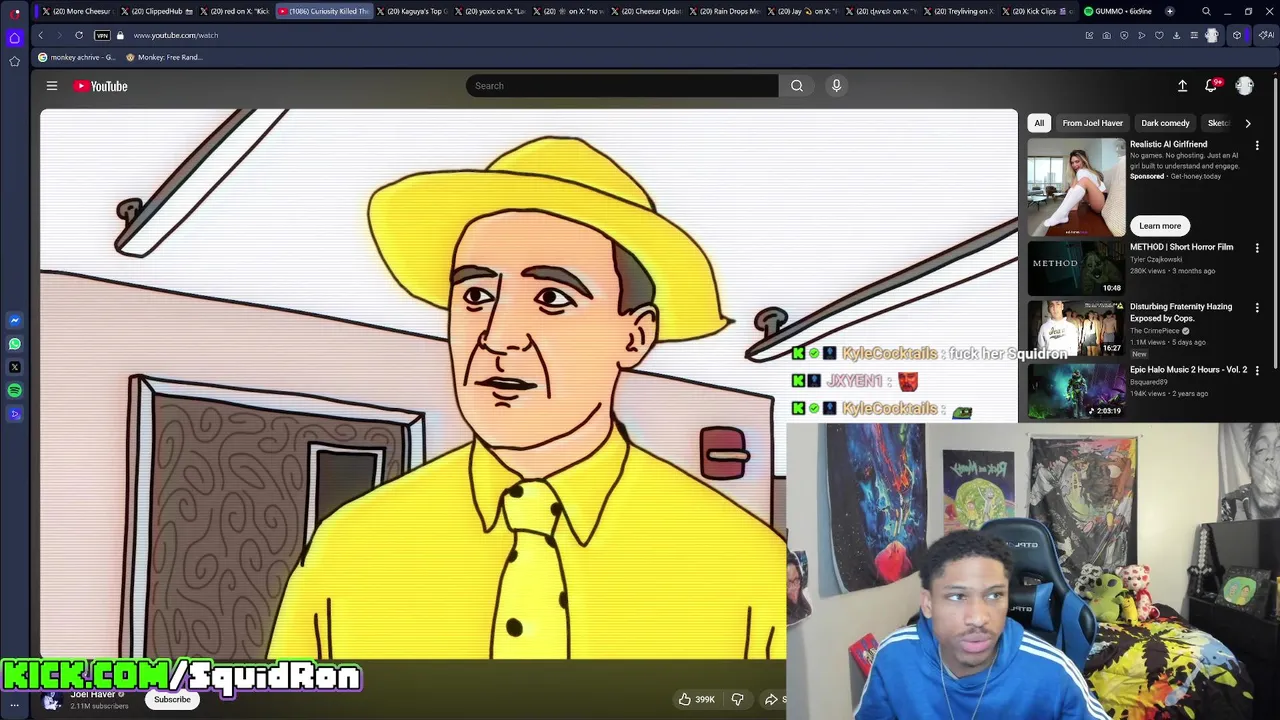Open a new browser tab with plus
Viewport: 1280px width, 720px height.
coord(1170,11)
